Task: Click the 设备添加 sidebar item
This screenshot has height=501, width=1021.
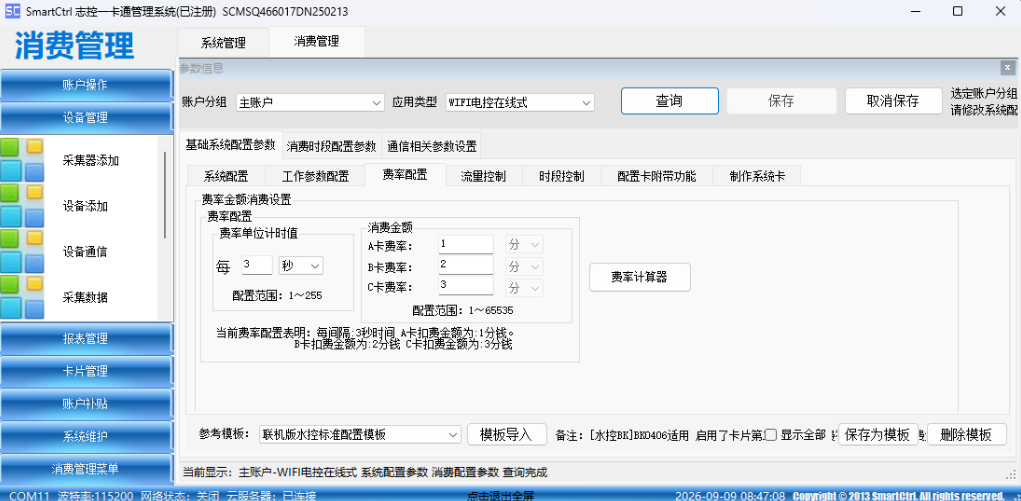Action: [85, 207]
